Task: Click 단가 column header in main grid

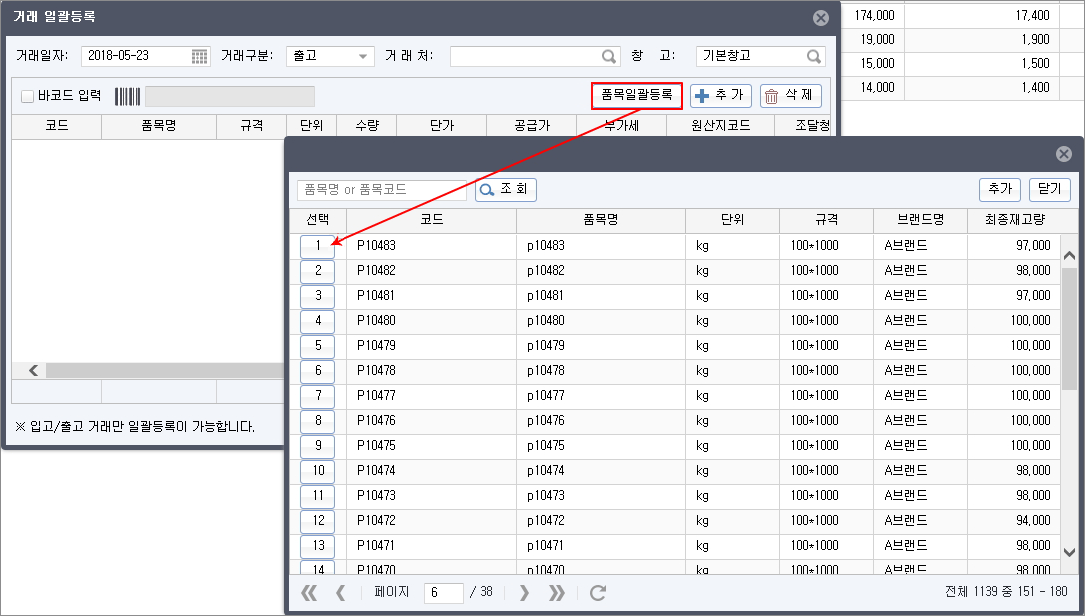Action: [442, 126]
